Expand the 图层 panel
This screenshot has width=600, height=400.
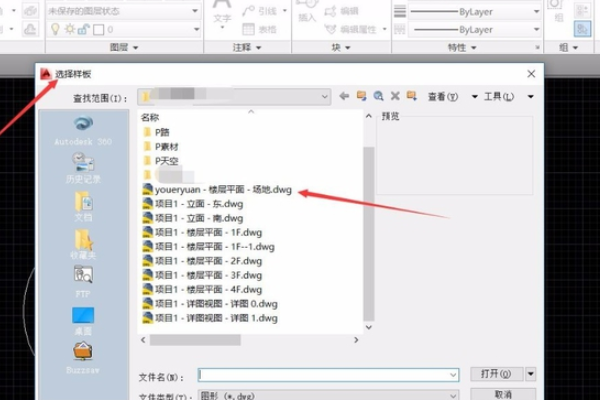tap(124, 47)
